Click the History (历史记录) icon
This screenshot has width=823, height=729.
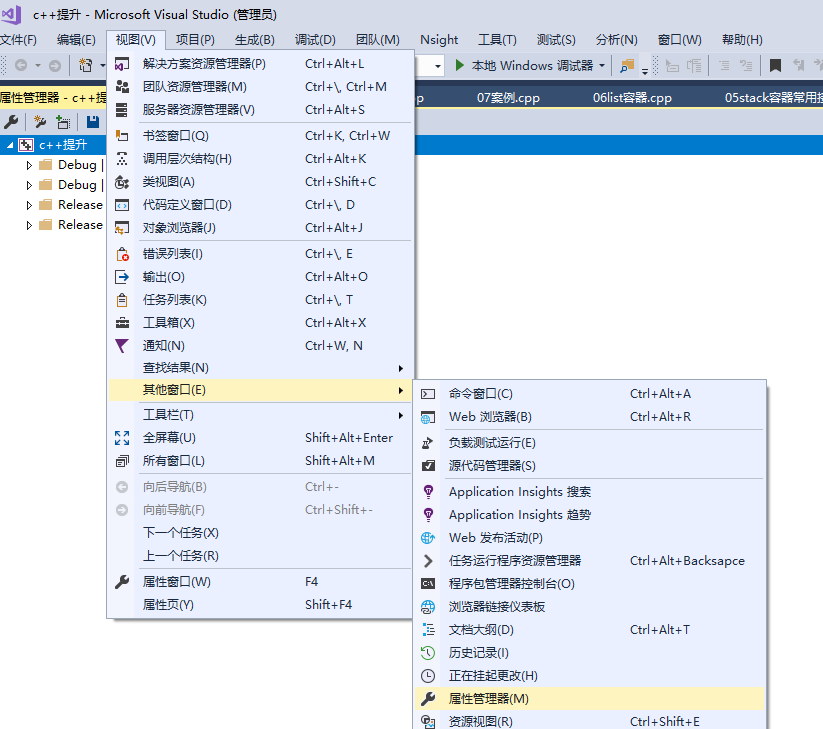click(428, 653)
